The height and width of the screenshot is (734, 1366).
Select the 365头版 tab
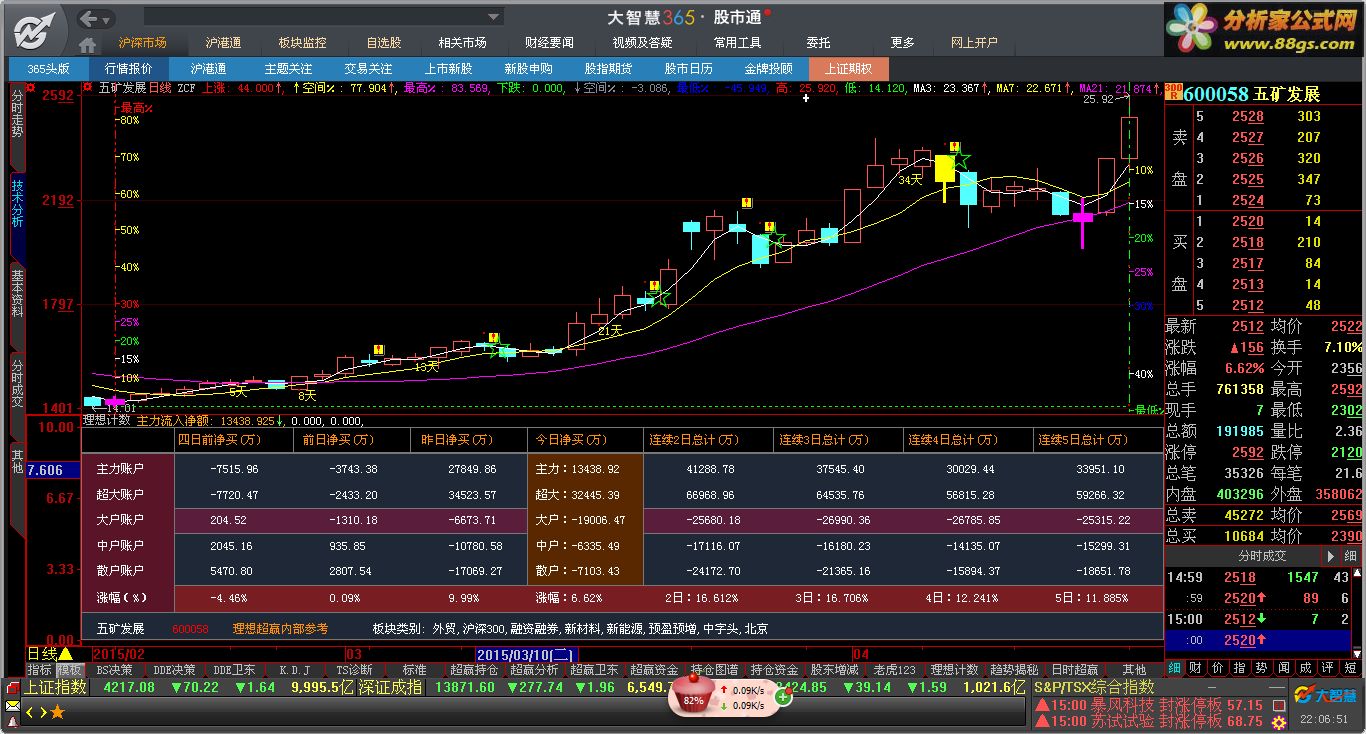[x=48, y=69]
